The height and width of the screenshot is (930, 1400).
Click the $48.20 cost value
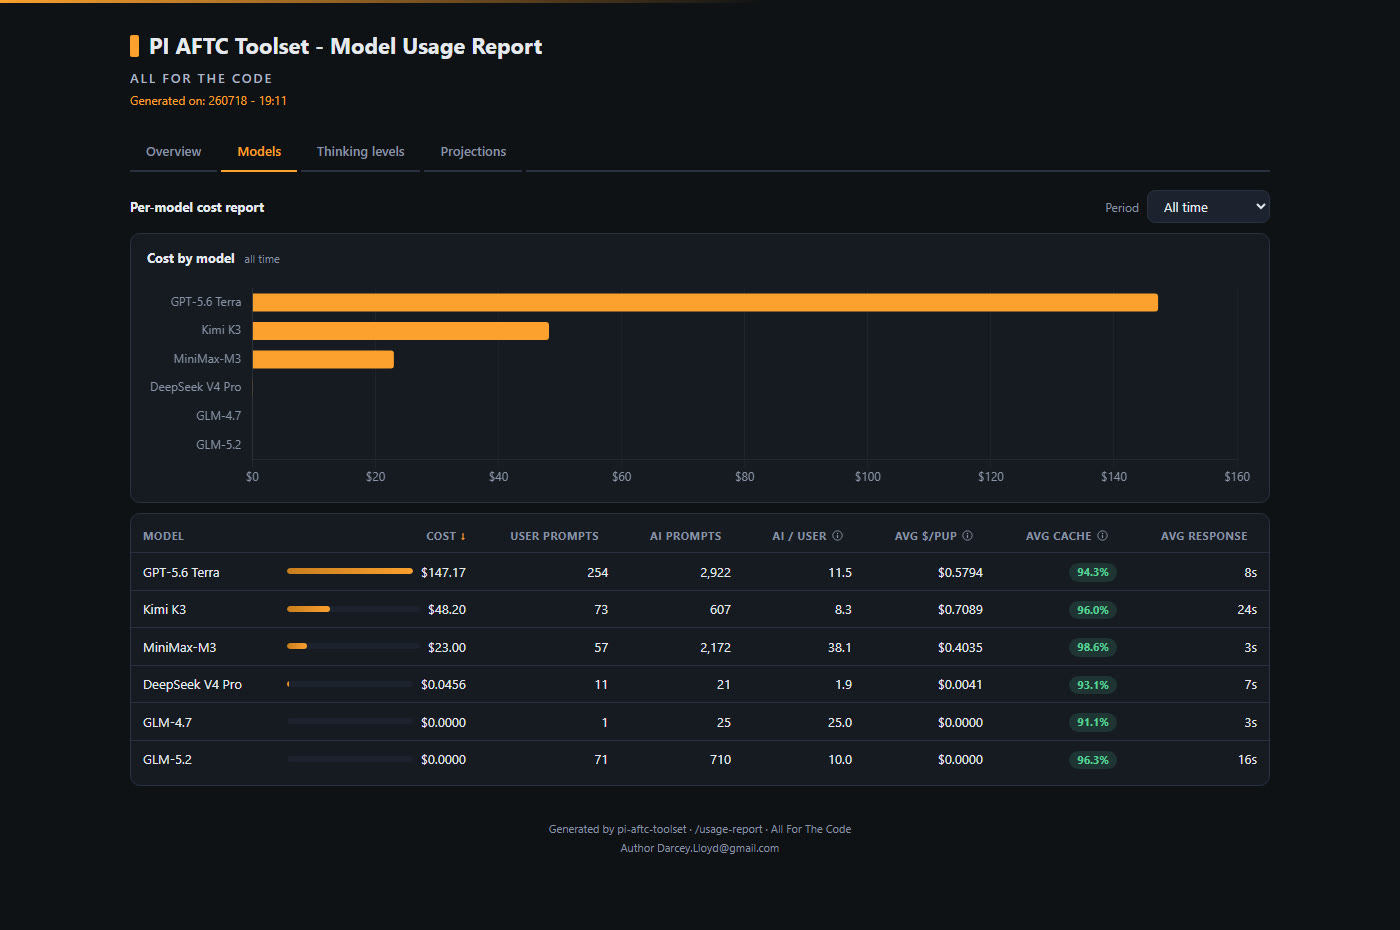click(447, 610)
